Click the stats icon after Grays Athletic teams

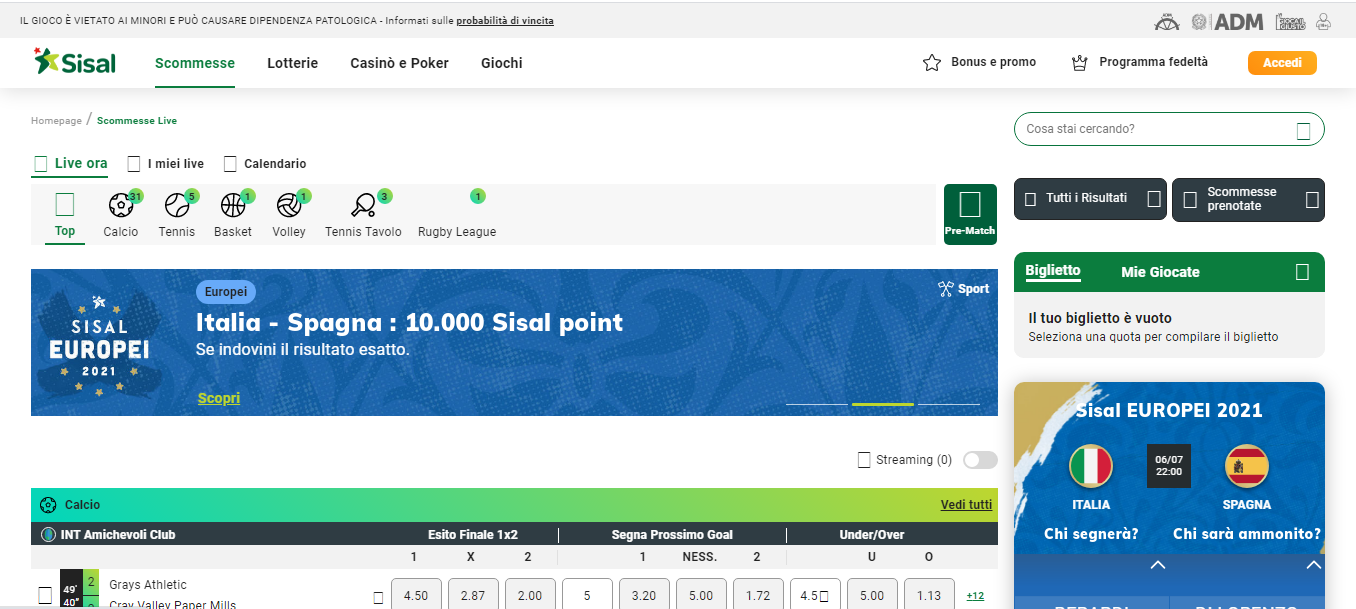(378, 597)
